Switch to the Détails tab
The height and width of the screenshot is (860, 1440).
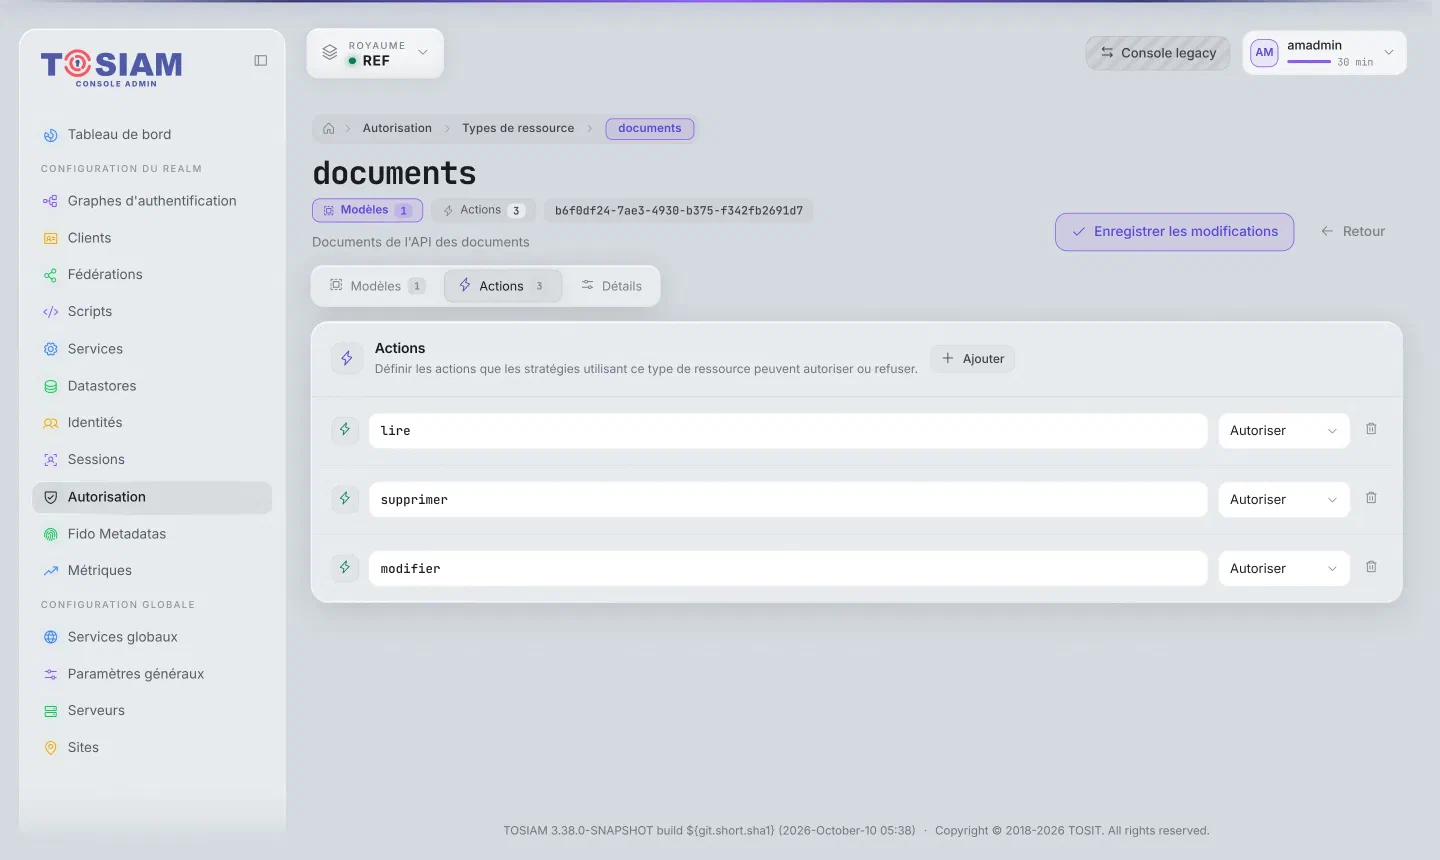[x=611, y=286]
